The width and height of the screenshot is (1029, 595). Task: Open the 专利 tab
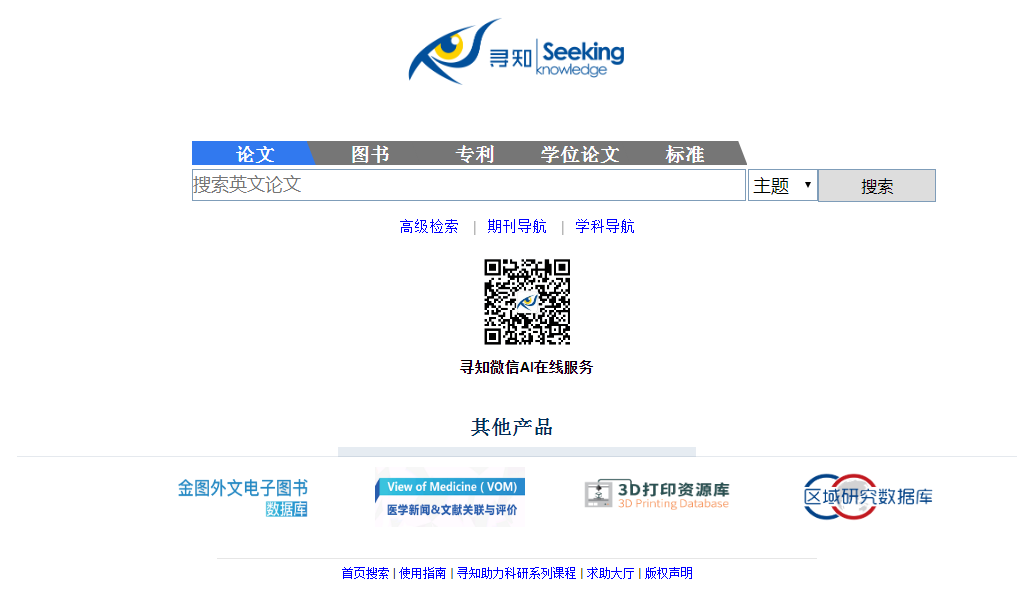(x=474, y=154)
